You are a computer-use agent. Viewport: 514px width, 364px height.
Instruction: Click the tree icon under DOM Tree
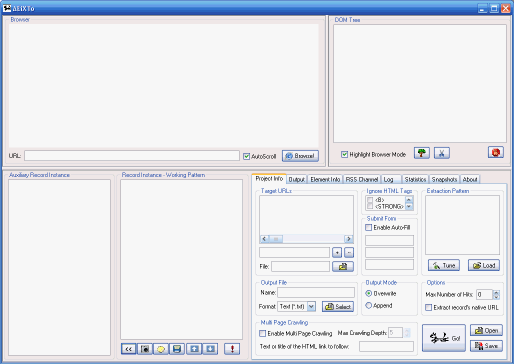422,153
